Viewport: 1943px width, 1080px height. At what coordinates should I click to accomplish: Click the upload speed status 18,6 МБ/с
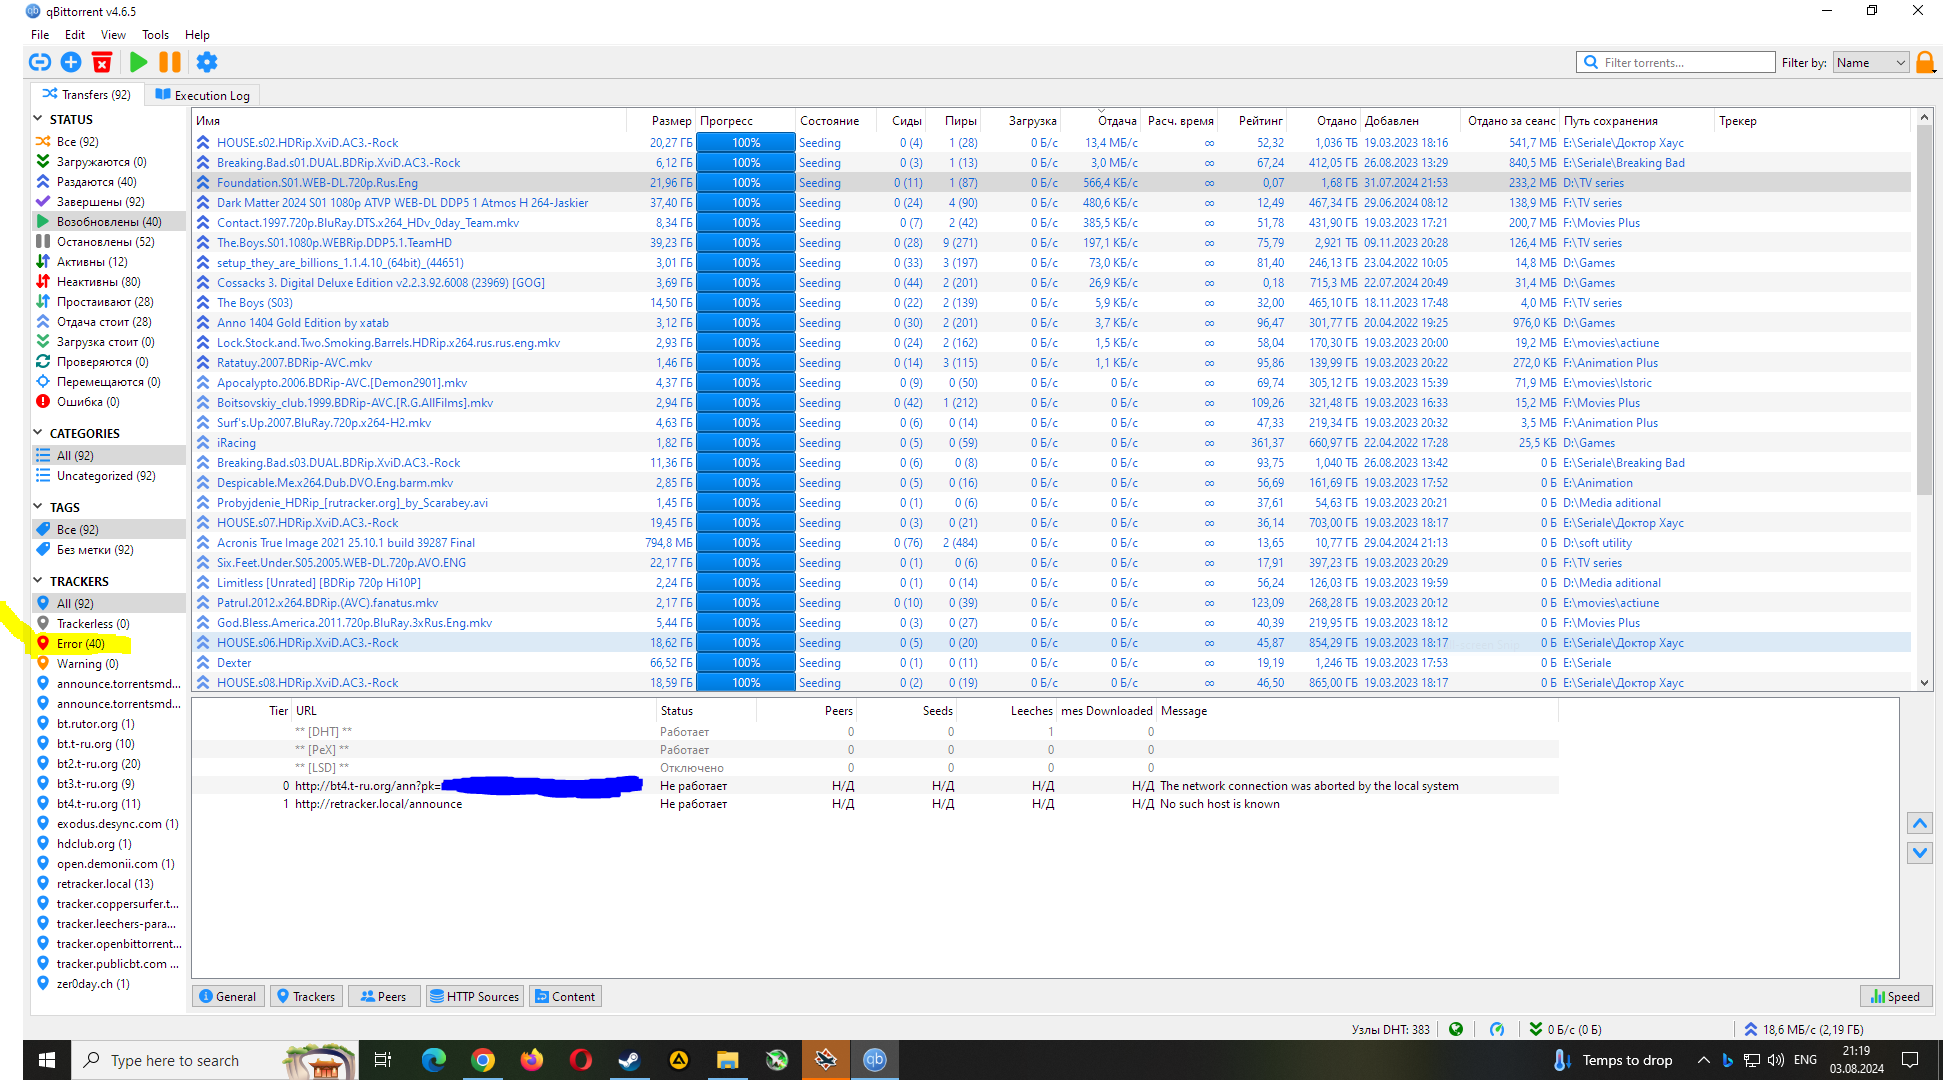pos(1803,1029)
